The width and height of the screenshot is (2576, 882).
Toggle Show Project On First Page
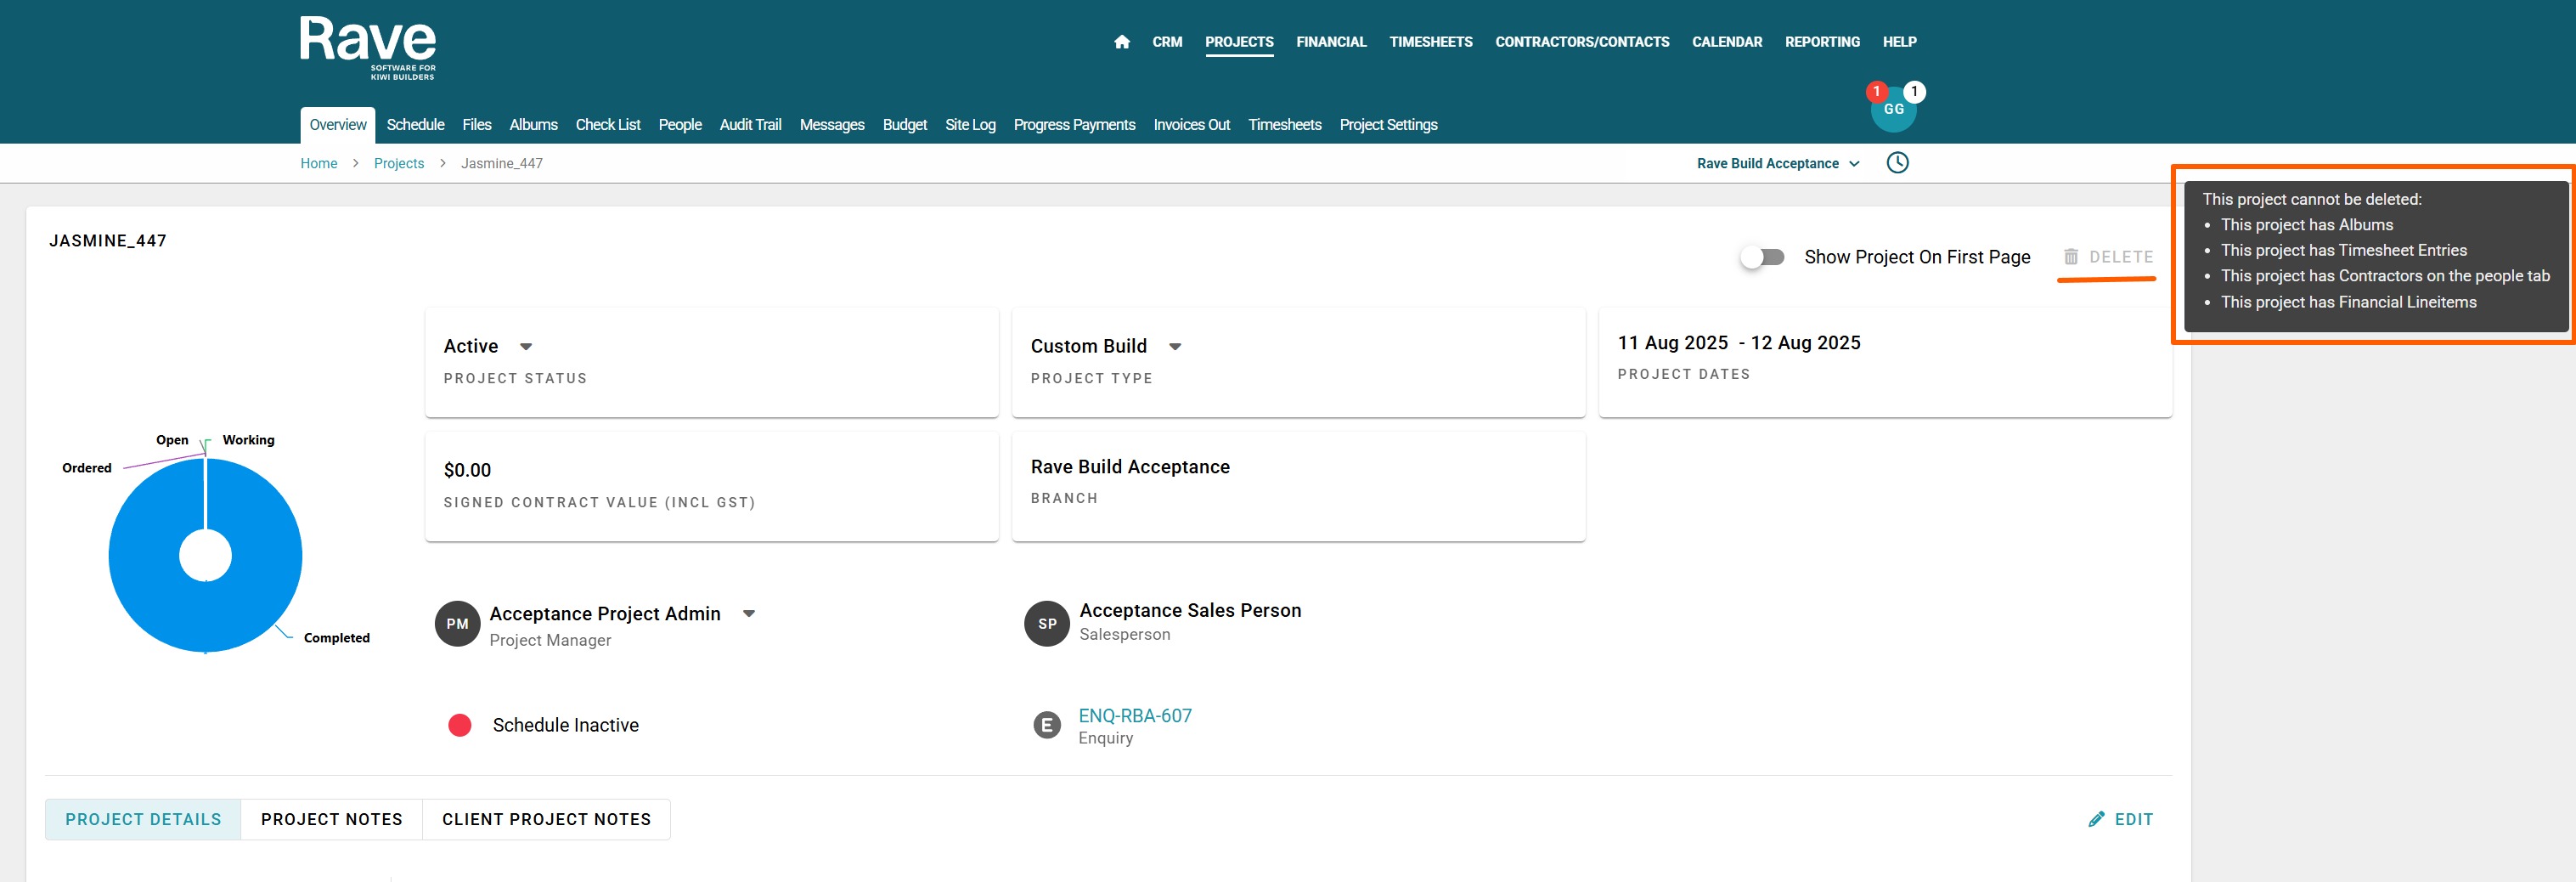click(1762, 257)
